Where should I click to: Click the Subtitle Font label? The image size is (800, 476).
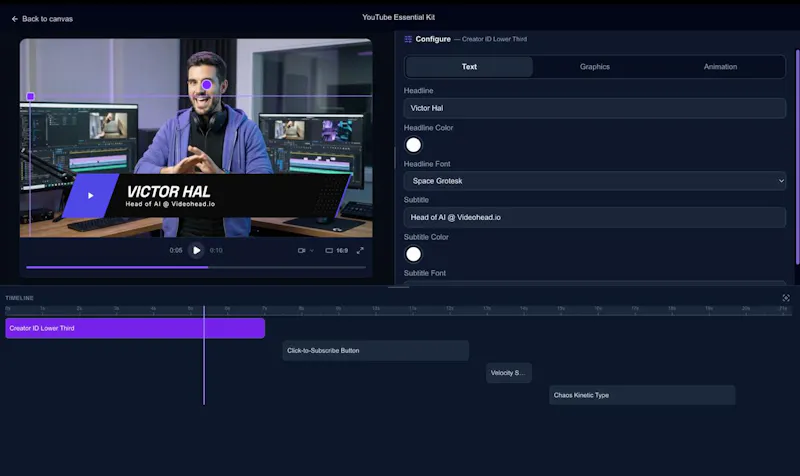pyautogui.click(x=424, y=273)
